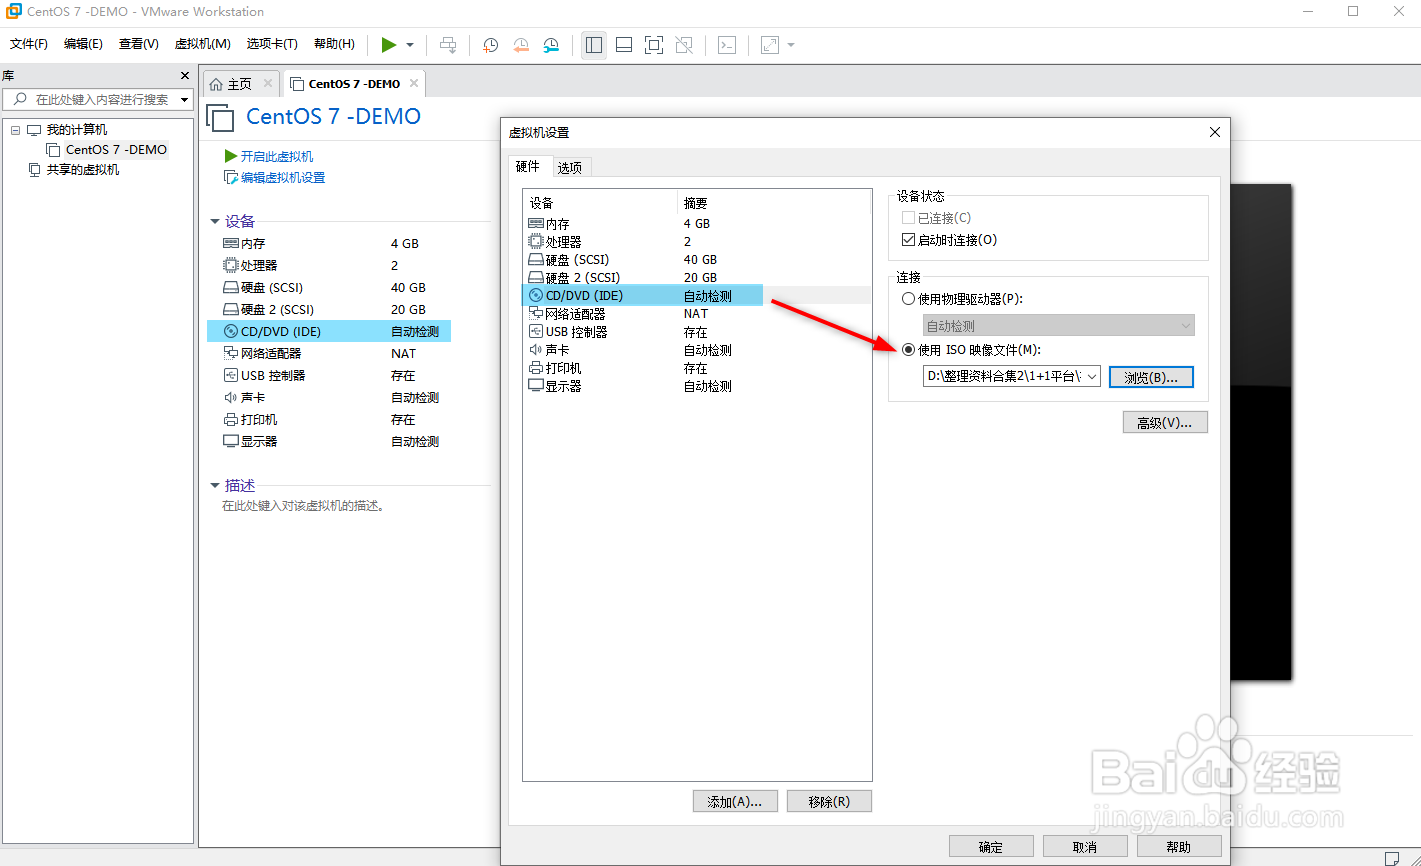This screenshot has width=1421, height=866.
Task: Click the green Power On play icon
Action: click(389, 45)
